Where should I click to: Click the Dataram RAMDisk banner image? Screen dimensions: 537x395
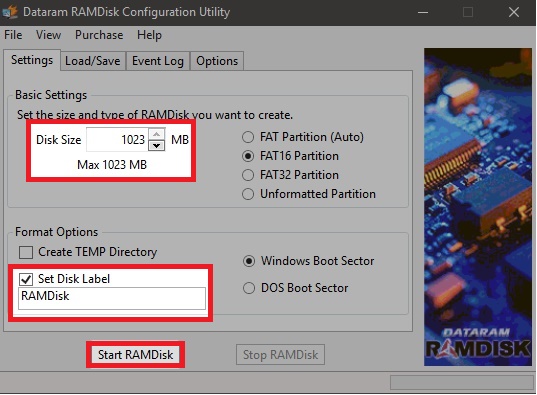coord(478,207)
